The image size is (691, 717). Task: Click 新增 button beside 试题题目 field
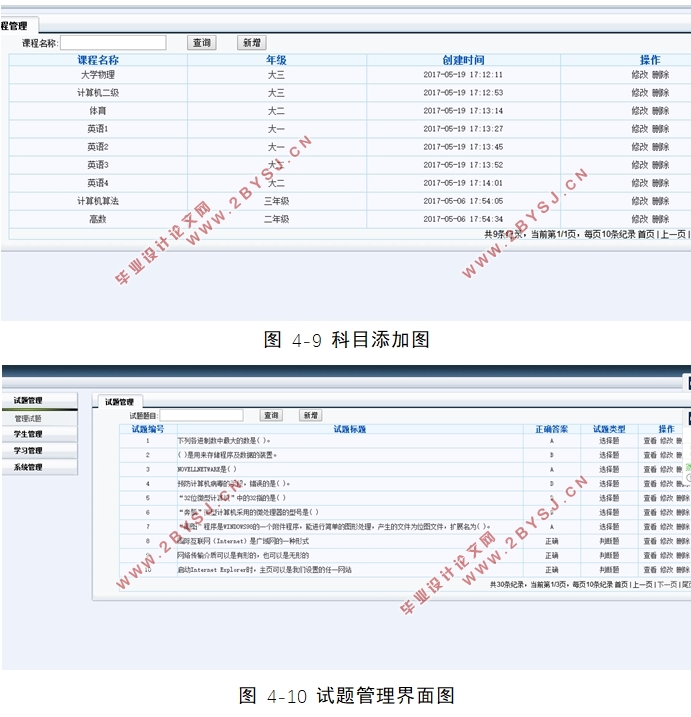point(311,415)
